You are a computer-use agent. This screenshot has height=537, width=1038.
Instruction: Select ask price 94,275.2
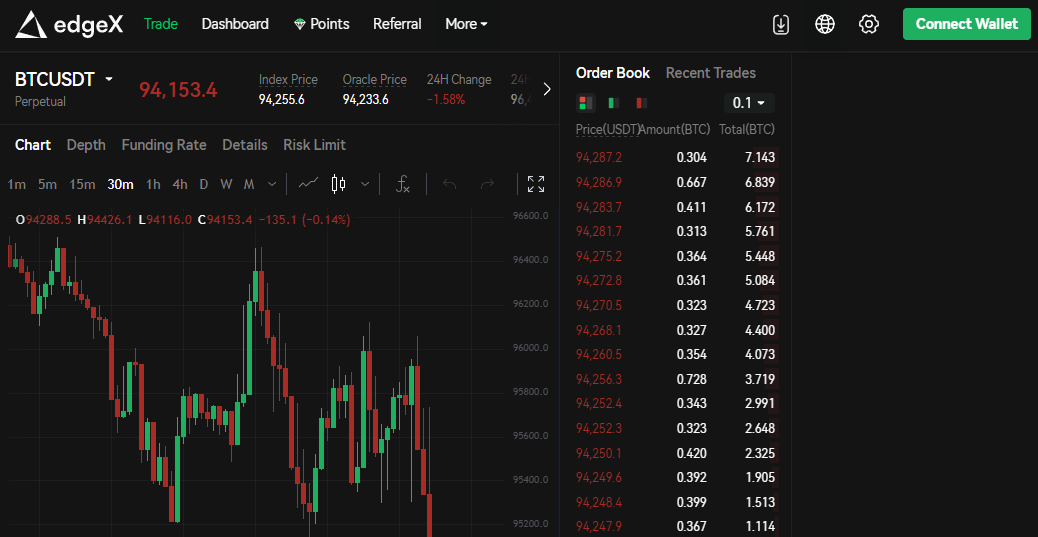pos(599,256)
